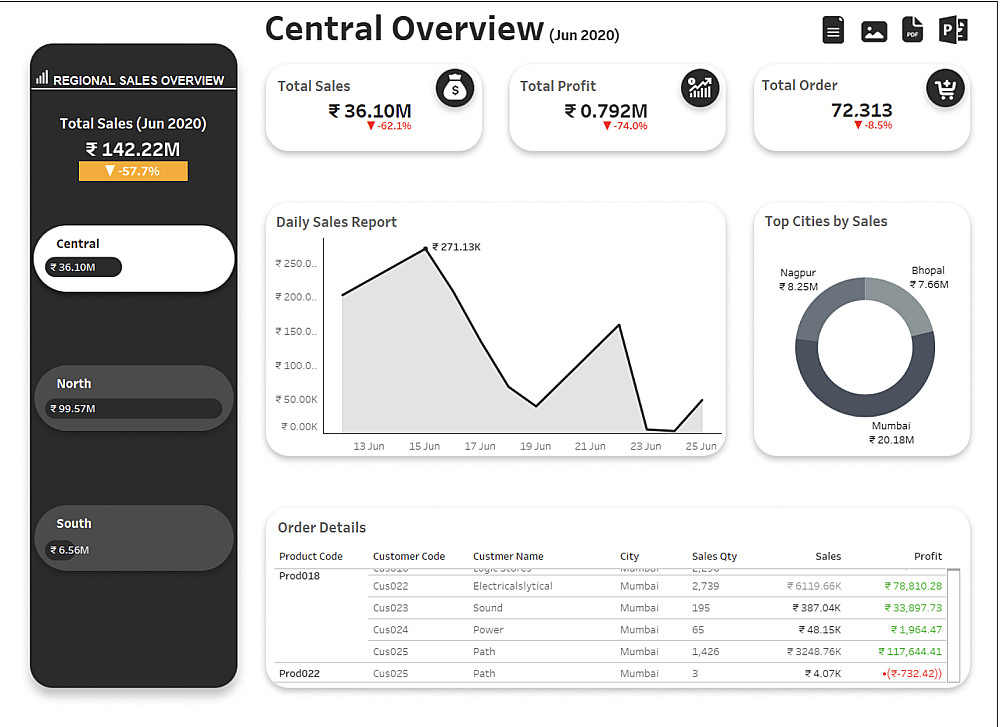Click the ₹ 36.10M pill under Central
1000x727 pixels.
(83, 267)
